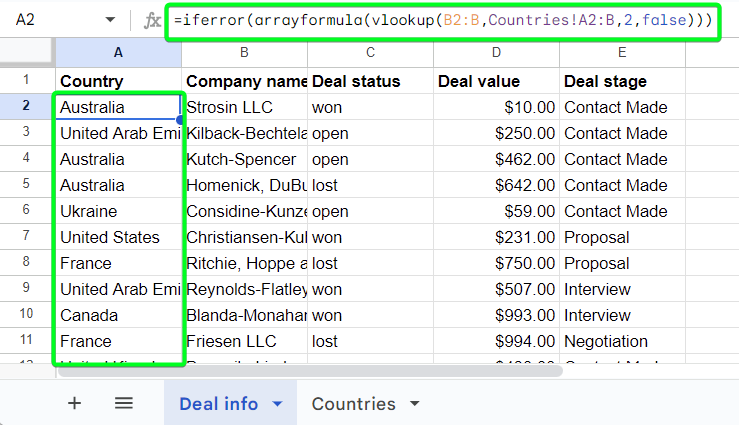This screenshot has height=425, width=739.
Task: Select 'lost' status for Friesen LLC
Action: pos(370,341)
